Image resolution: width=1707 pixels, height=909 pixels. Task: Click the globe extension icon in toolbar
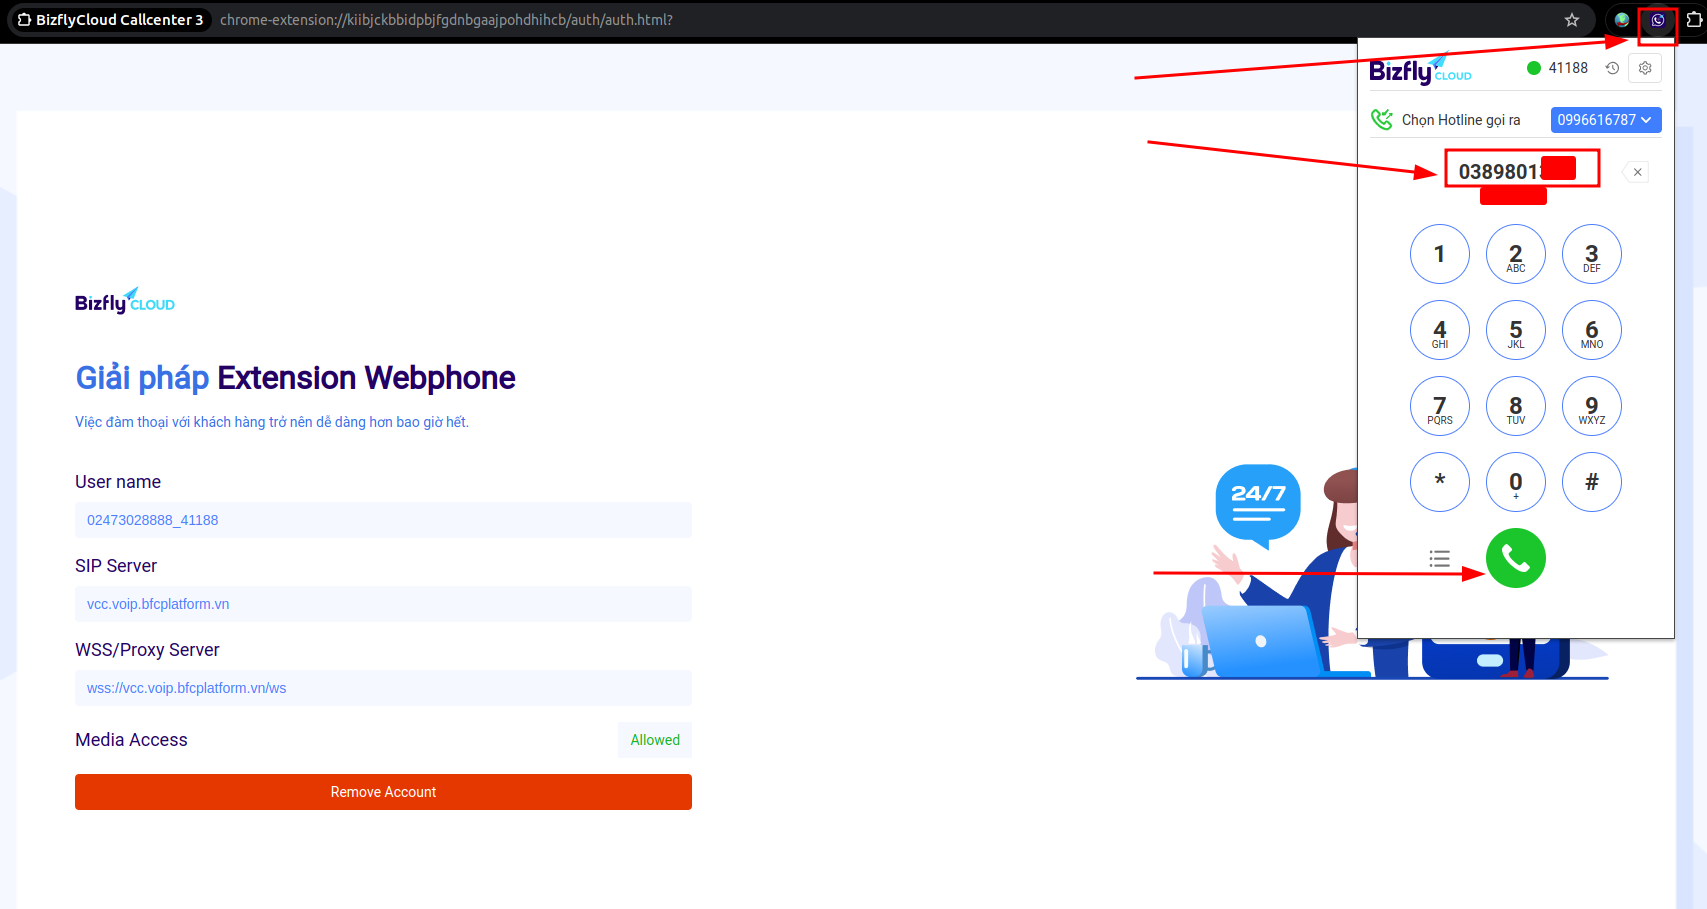coord(1622,20)
